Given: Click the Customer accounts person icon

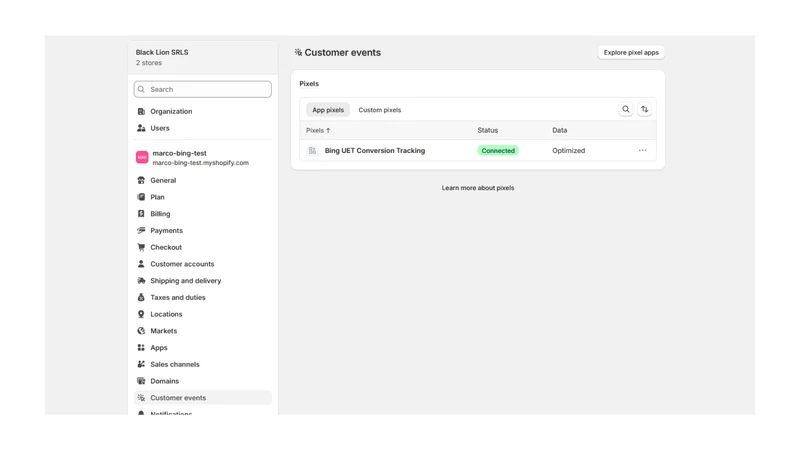Looking at the screenshot, I should (x=141, y=264).
